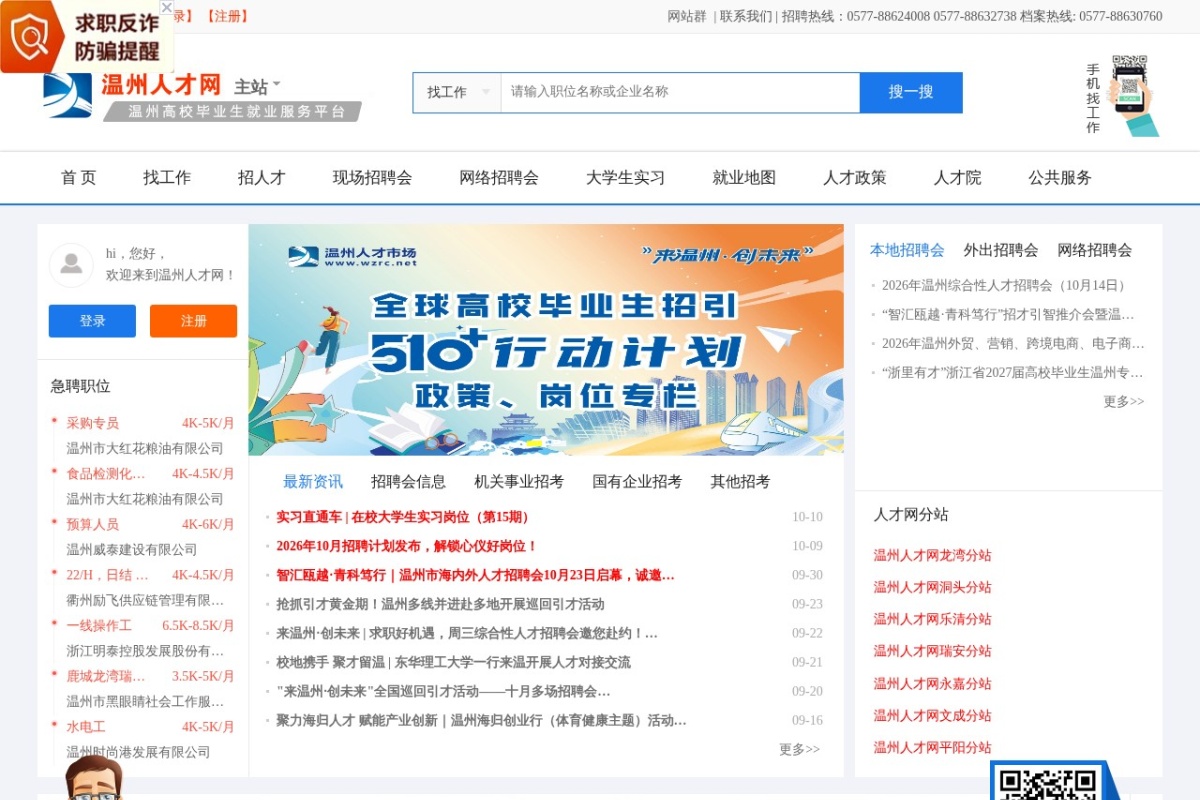Click the 注册 link in top bar
1200x800 pixels.
228,16
